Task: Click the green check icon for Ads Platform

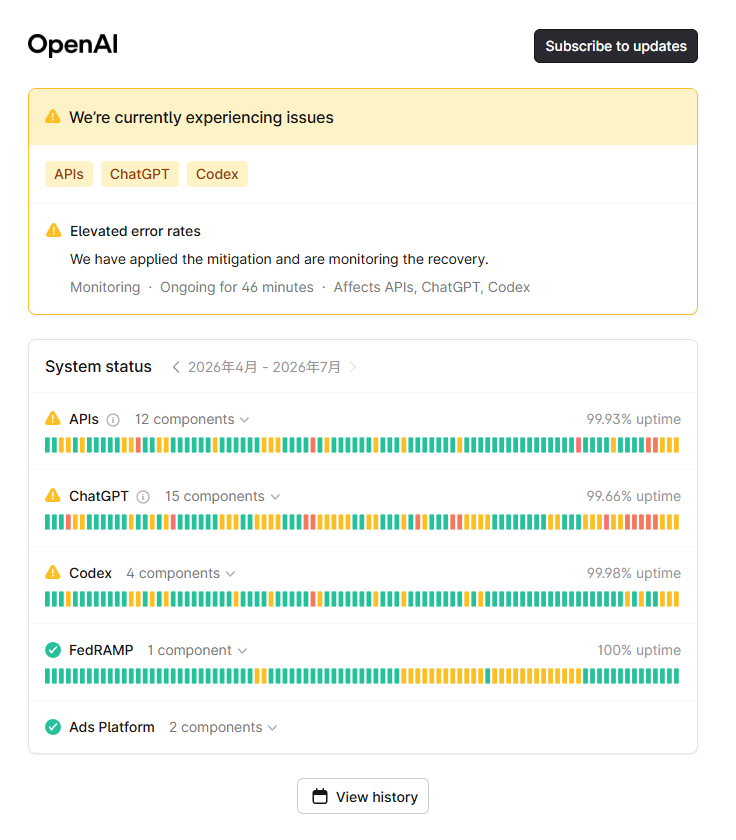Action: point(53,728)
